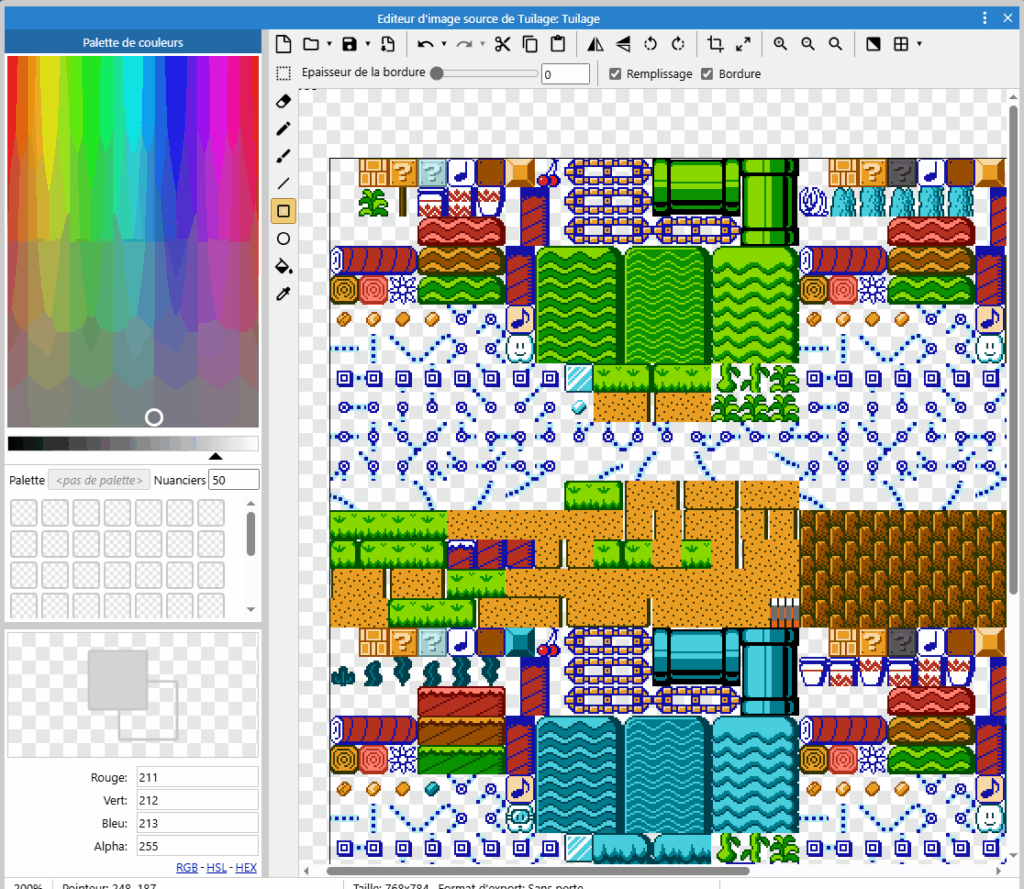Switch color mode to HEX
This screenshot has height=889, width=1024.
246,867
